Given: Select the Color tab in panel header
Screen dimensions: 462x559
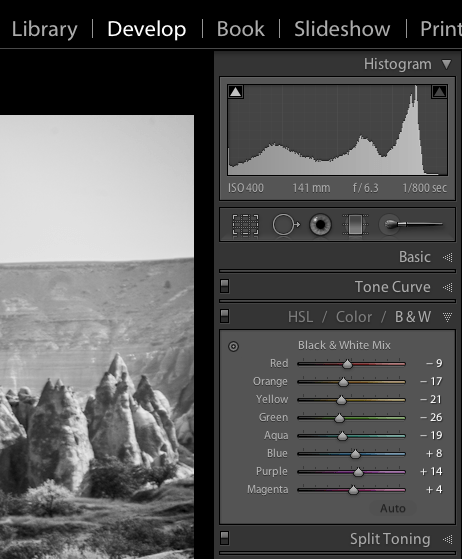Looking at the screenshot, I should tap(354, 317).
